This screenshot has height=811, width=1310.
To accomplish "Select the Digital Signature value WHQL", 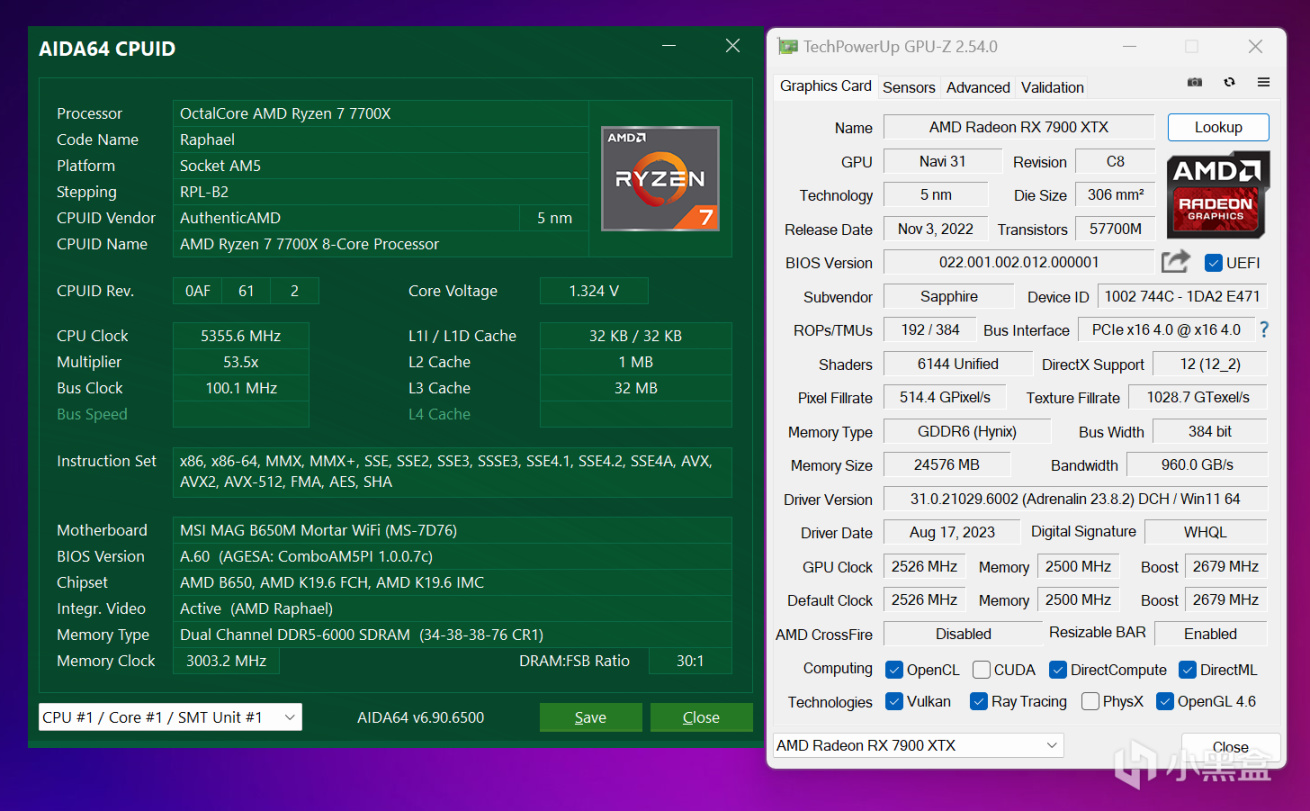I will 1205,532.
